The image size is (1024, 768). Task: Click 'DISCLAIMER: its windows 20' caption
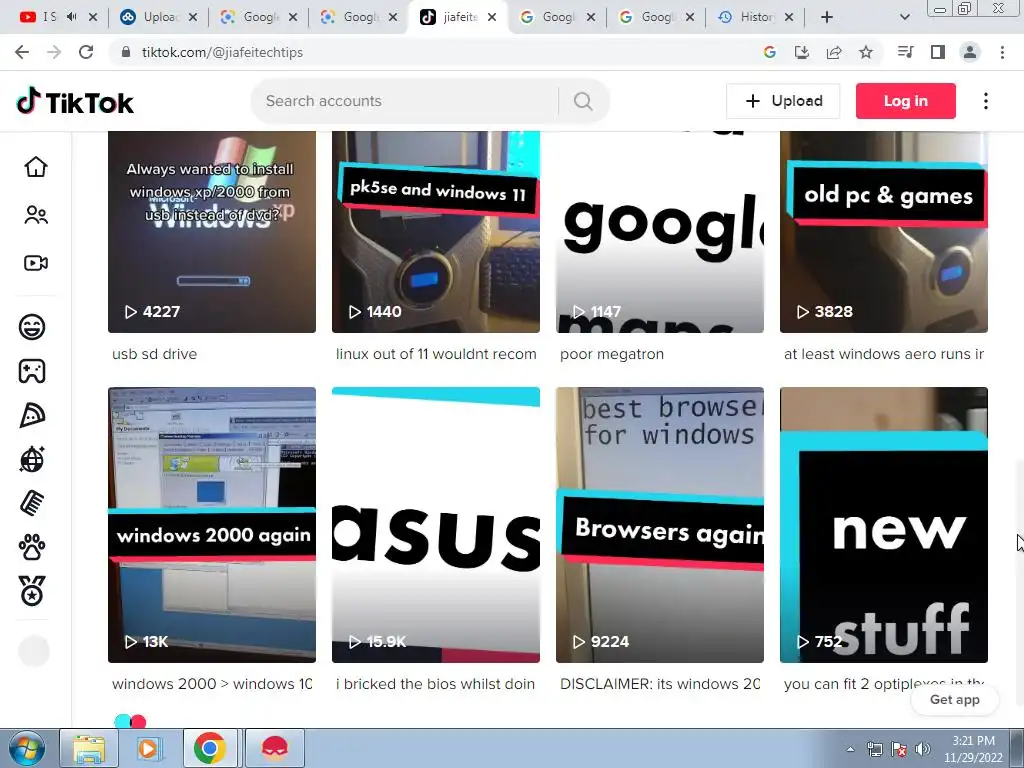pos(660,684)
